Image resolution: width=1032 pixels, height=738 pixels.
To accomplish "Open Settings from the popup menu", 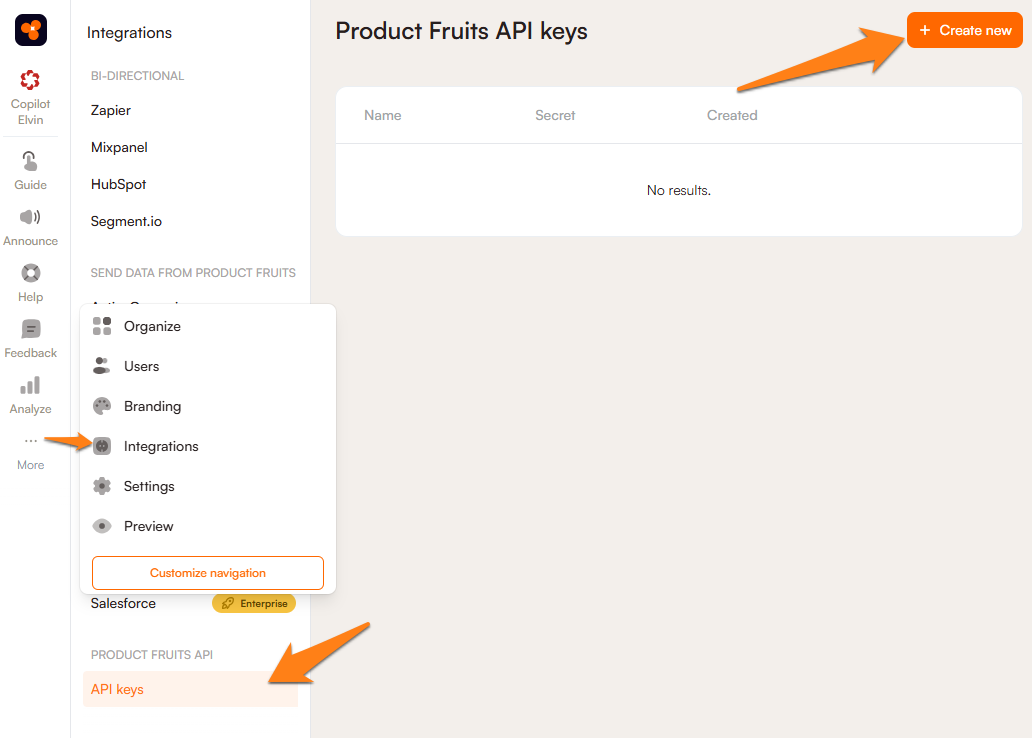I will [149, 486].
